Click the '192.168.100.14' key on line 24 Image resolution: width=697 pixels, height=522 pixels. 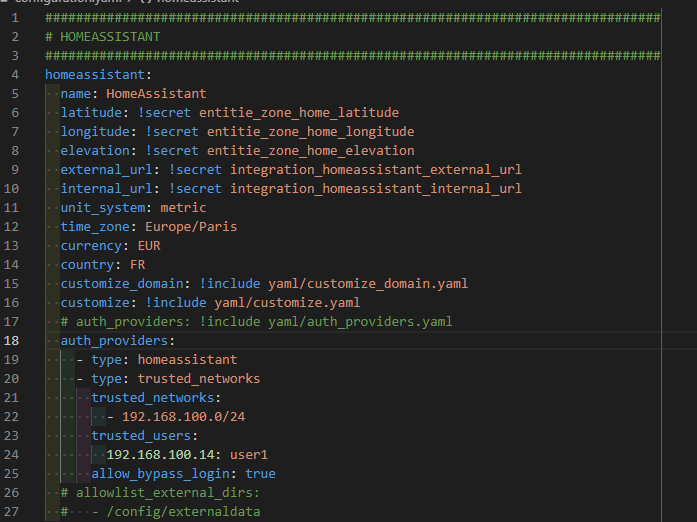point(160,455)
